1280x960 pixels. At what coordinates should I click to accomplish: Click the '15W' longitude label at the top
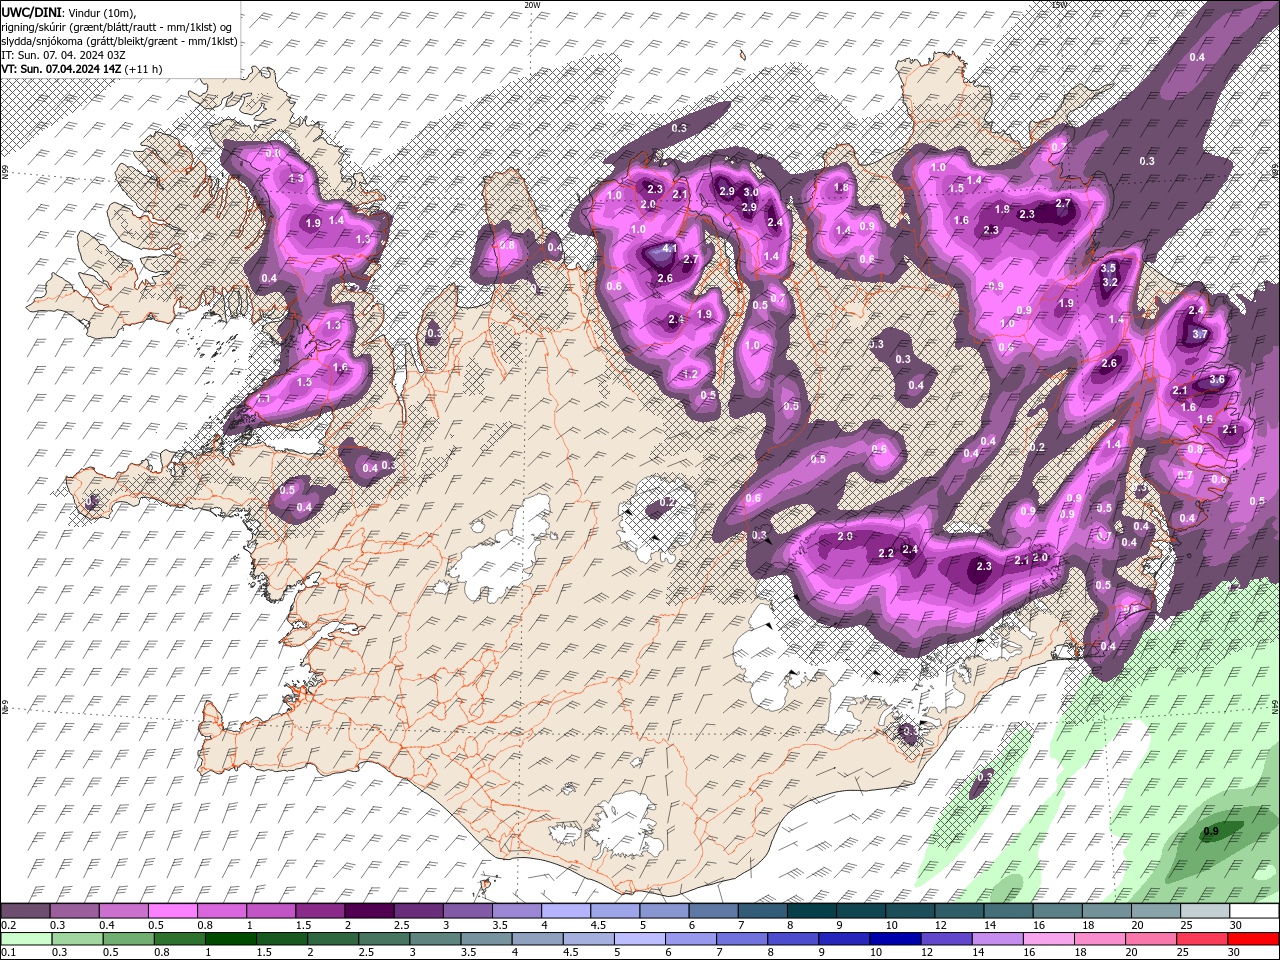(1060, 5)
